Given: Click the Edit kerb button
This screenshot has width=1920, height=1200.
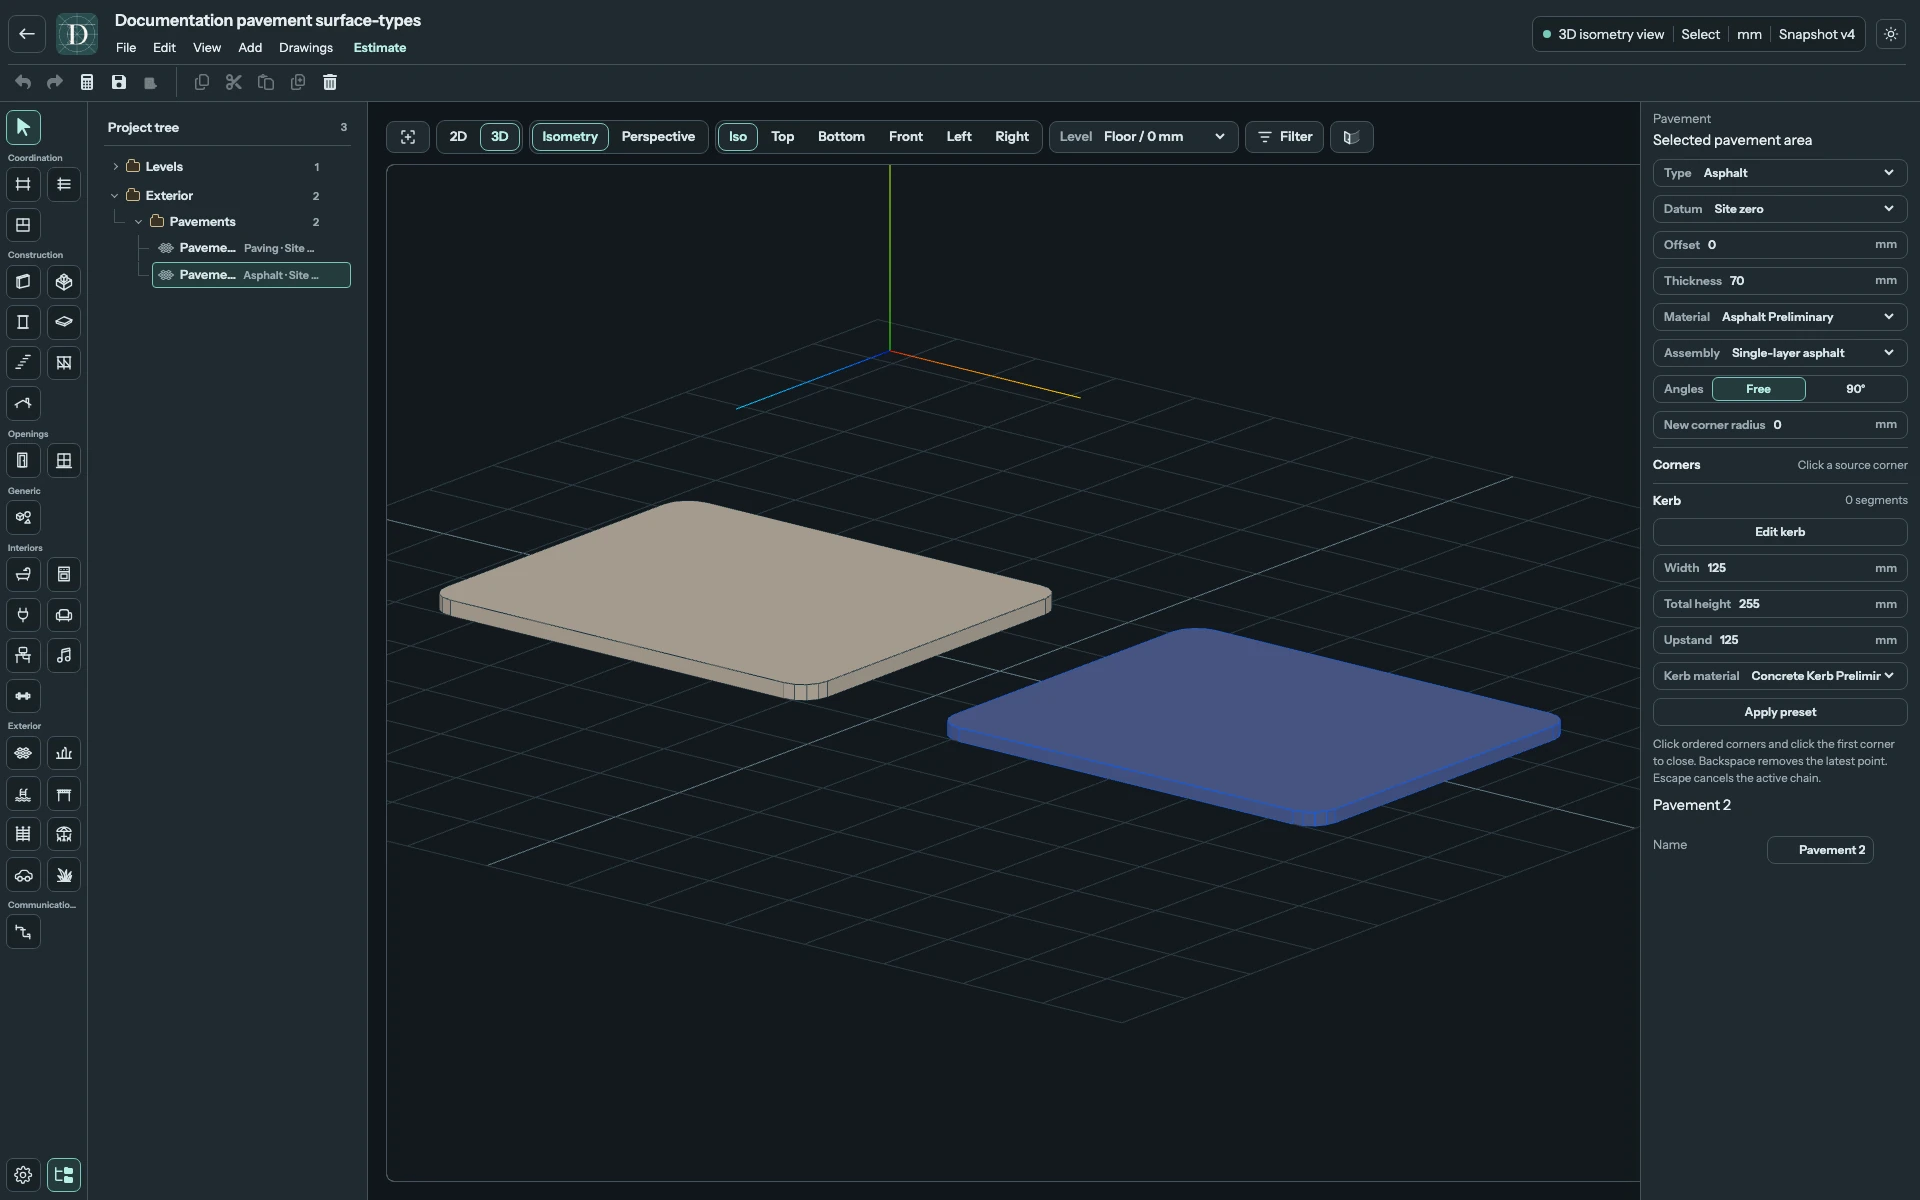Looking at the screenshot, I should click(x=1780, y=532).
